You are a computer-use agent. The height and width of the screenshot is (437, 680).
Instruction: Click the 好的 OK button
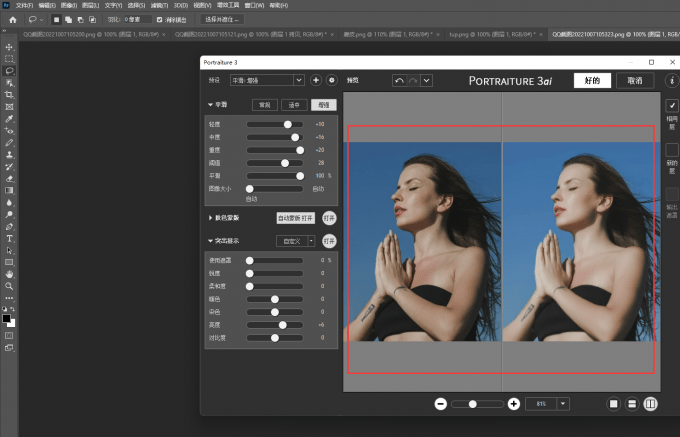591,80
